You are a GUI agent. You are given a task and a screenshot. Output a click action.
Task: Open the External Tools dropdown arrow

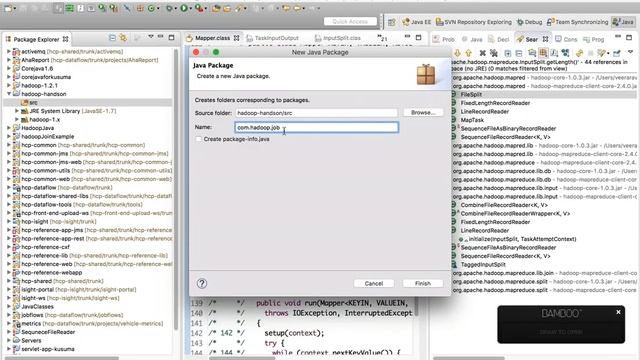(206, 8)
